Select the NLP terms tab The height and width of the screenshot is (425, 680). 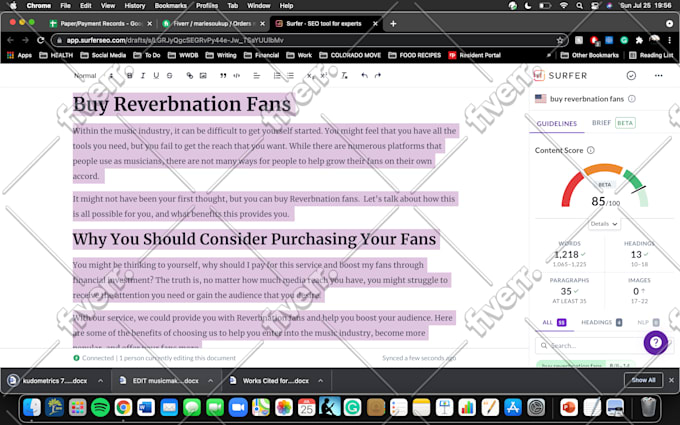click(x=648, y=322)
